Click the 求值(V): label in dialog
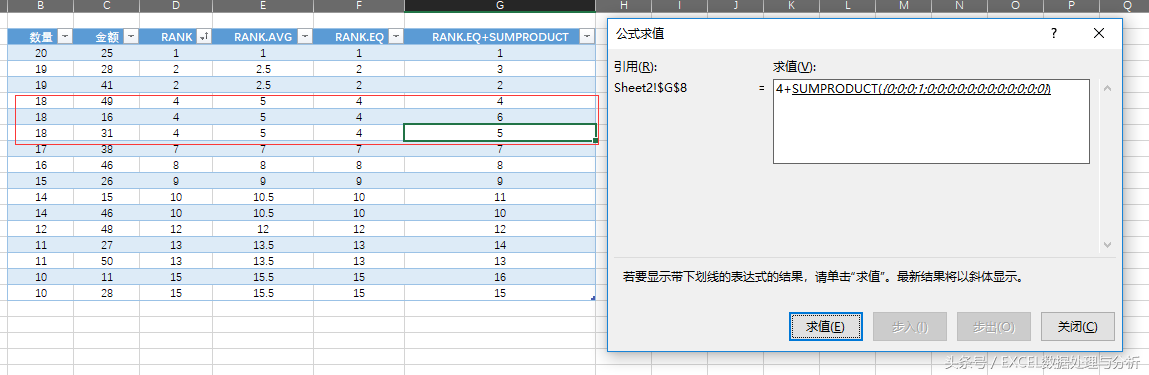This screenshot has height=375, width=1149. tap(794, 67)
